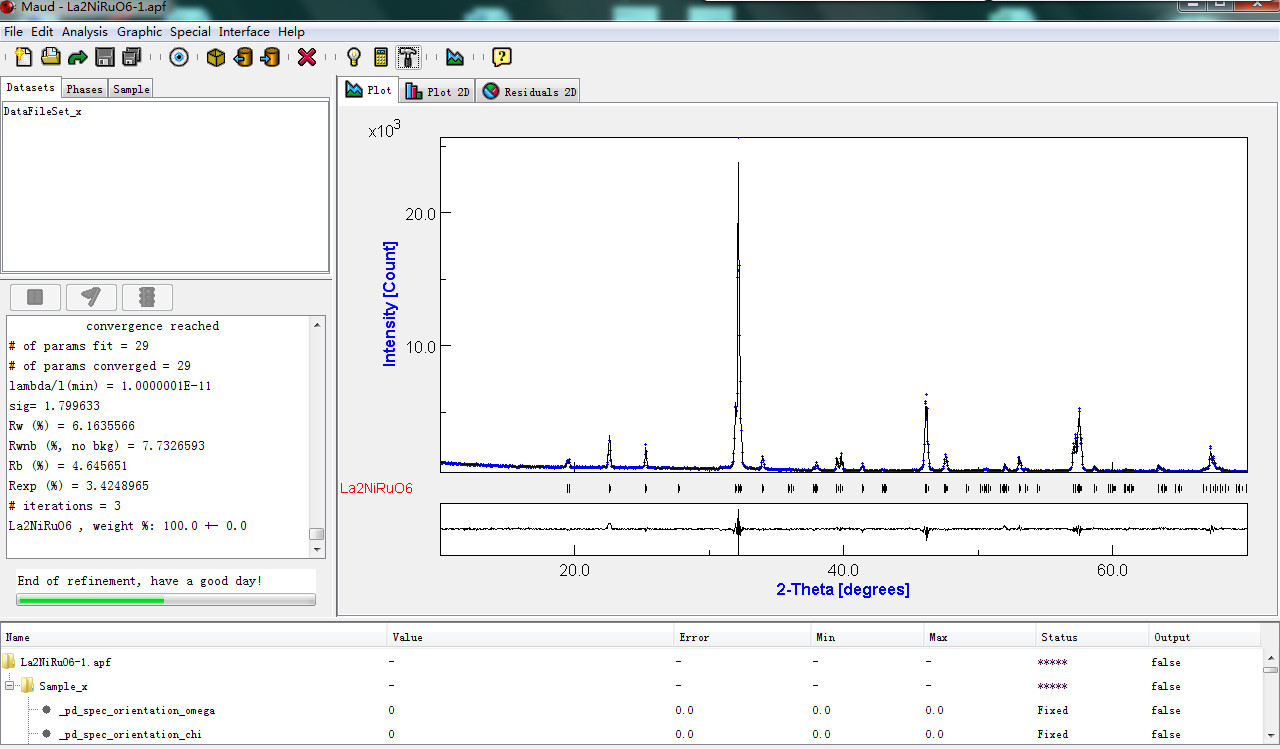Click the La2NiRuO6 phase label in plot
Screen dimensions: 1280x749
click(x=376, y=488)
